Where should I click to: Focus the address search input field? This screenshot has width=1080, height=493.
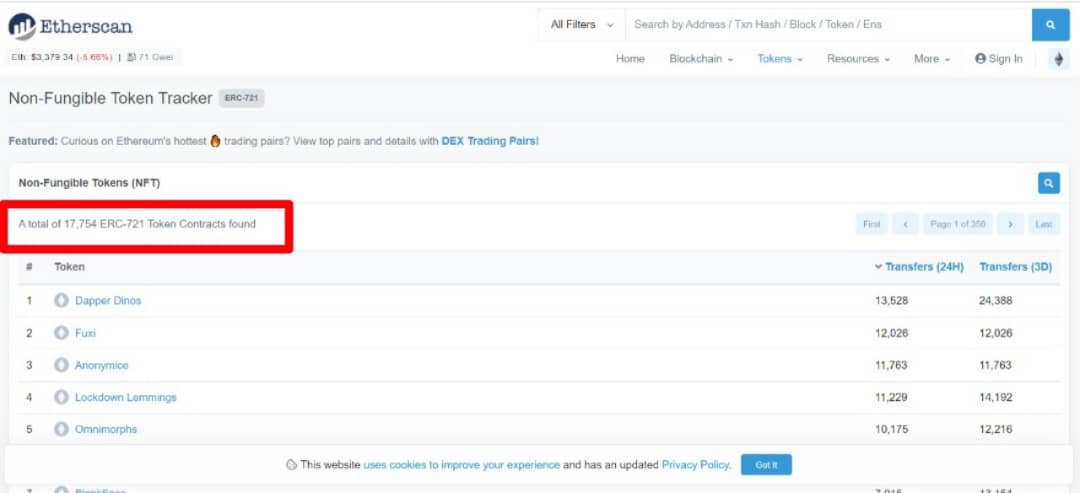(x=828, y=25)
